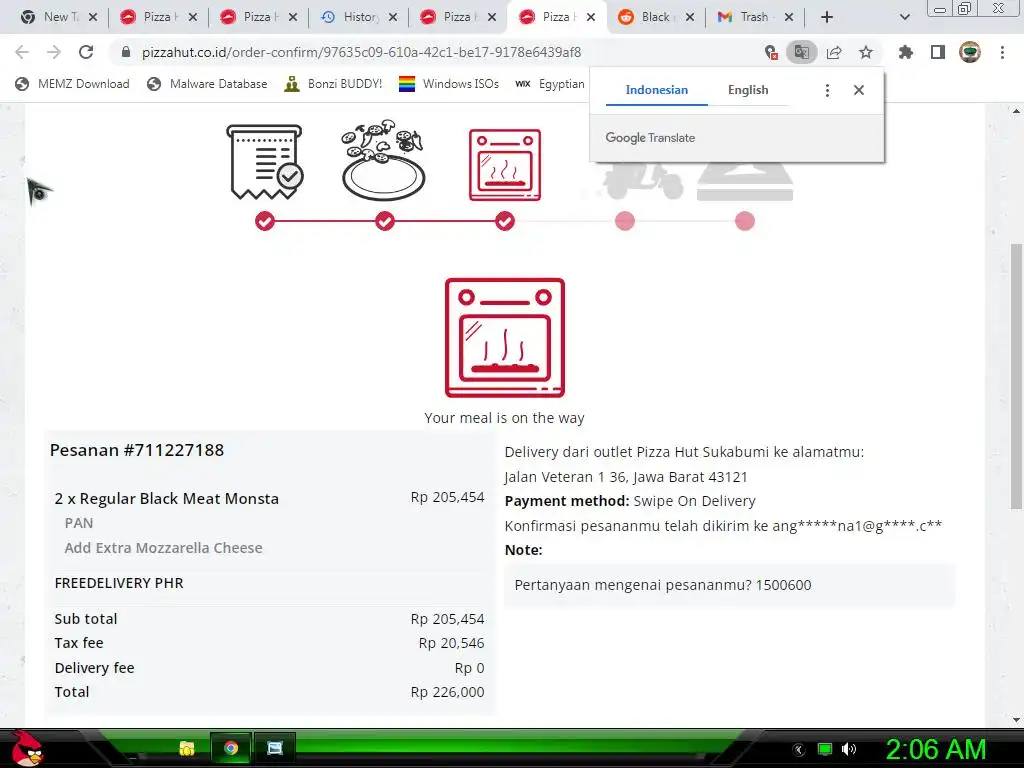Close the Google Translate popup

point(859,90)
